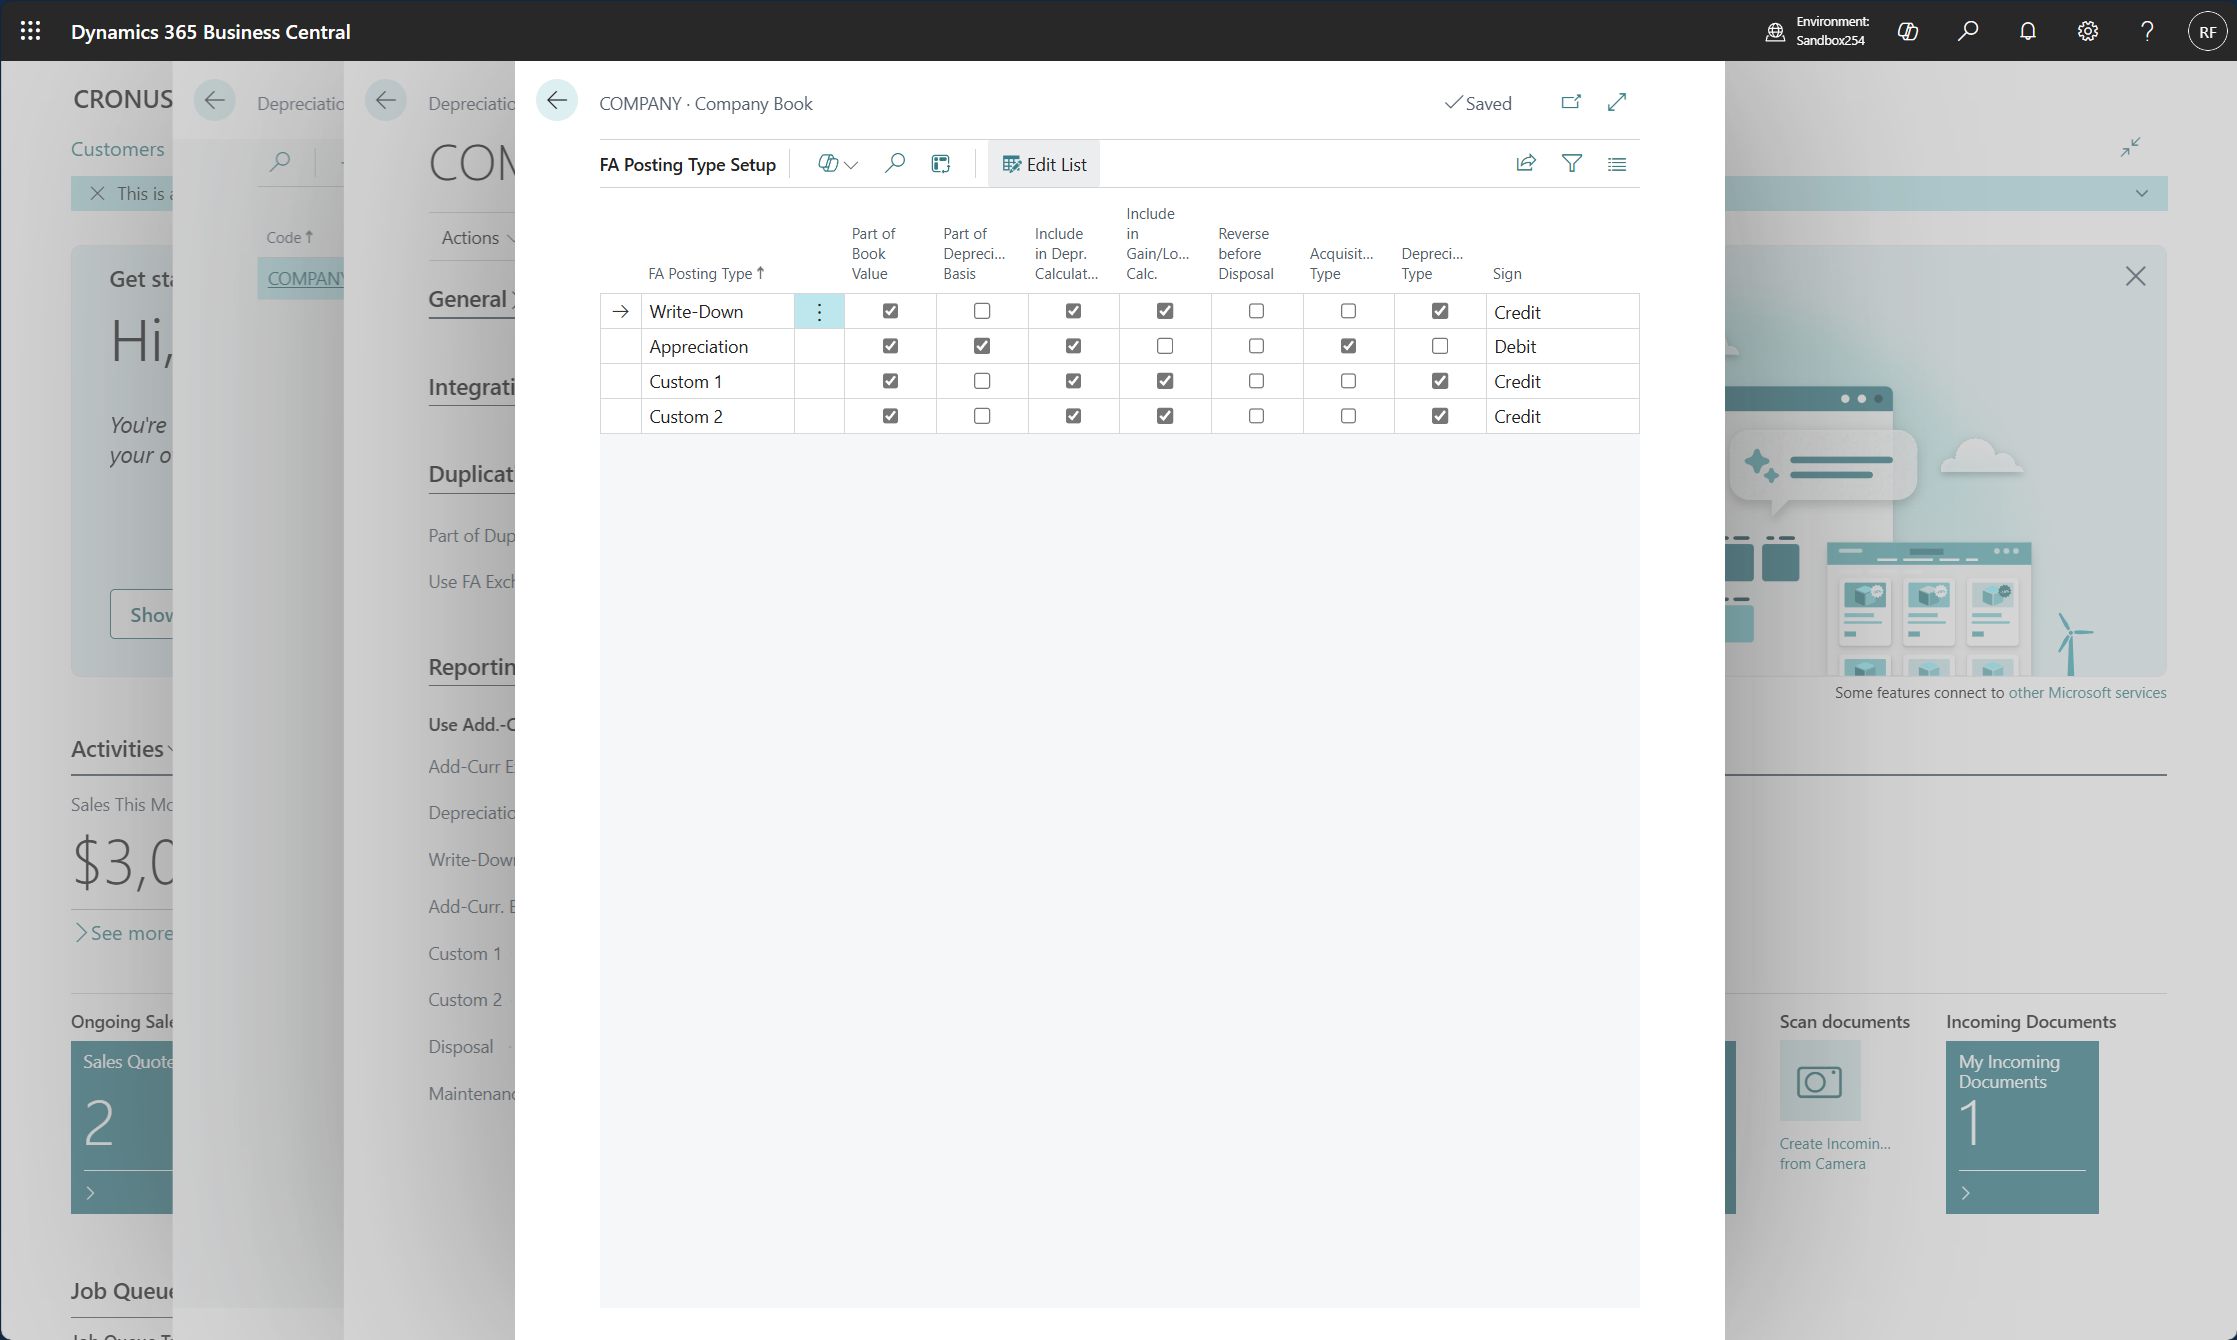Search in the background Depreciation Books list
The height and width of the screenshot is (1340, 2237).
281,161
